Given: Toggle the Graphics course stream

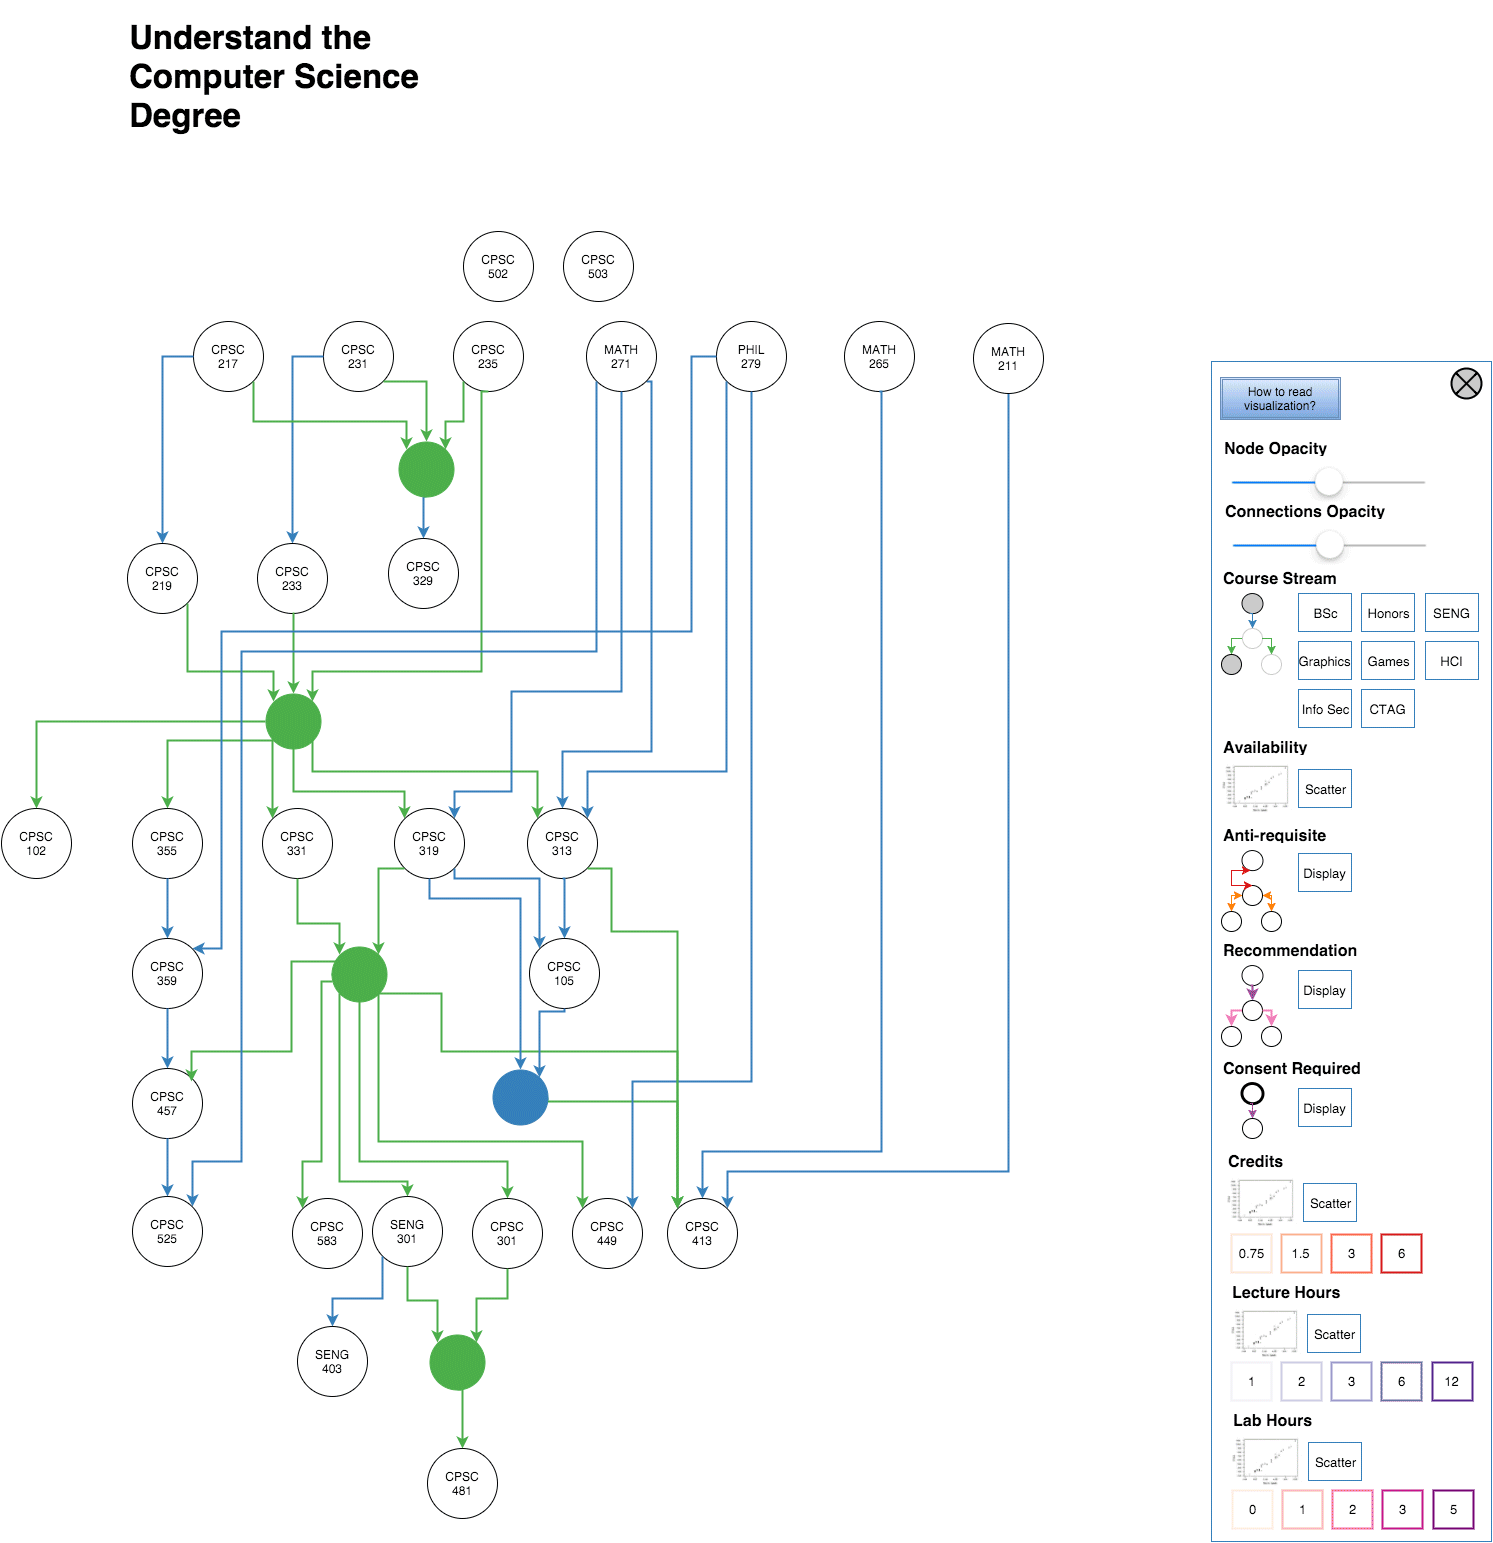Looking at the screenshot, I should click(x=1325, y=661).
